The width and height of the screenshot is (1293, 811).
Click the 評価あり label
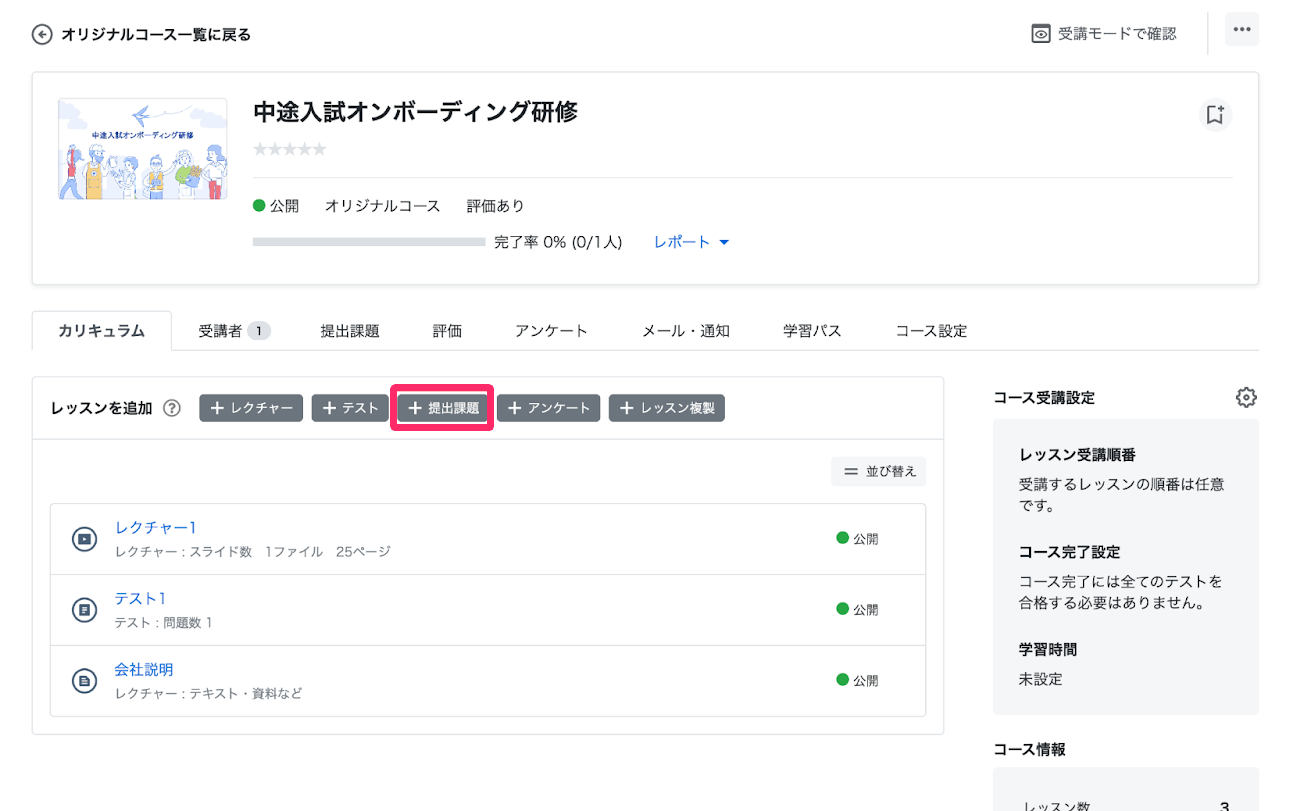tap(496, 206)
